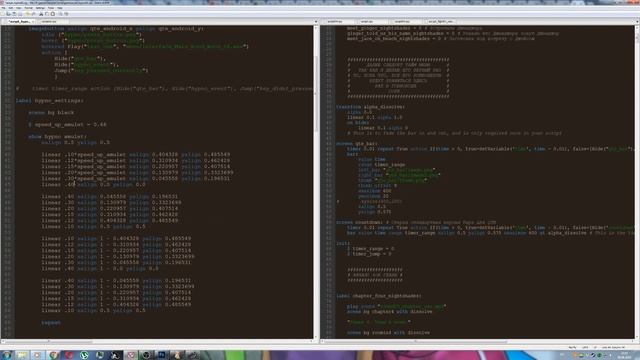This screenshot has height=360, width=640.
Task: Open the Format menu
Action: pos(29,8)
